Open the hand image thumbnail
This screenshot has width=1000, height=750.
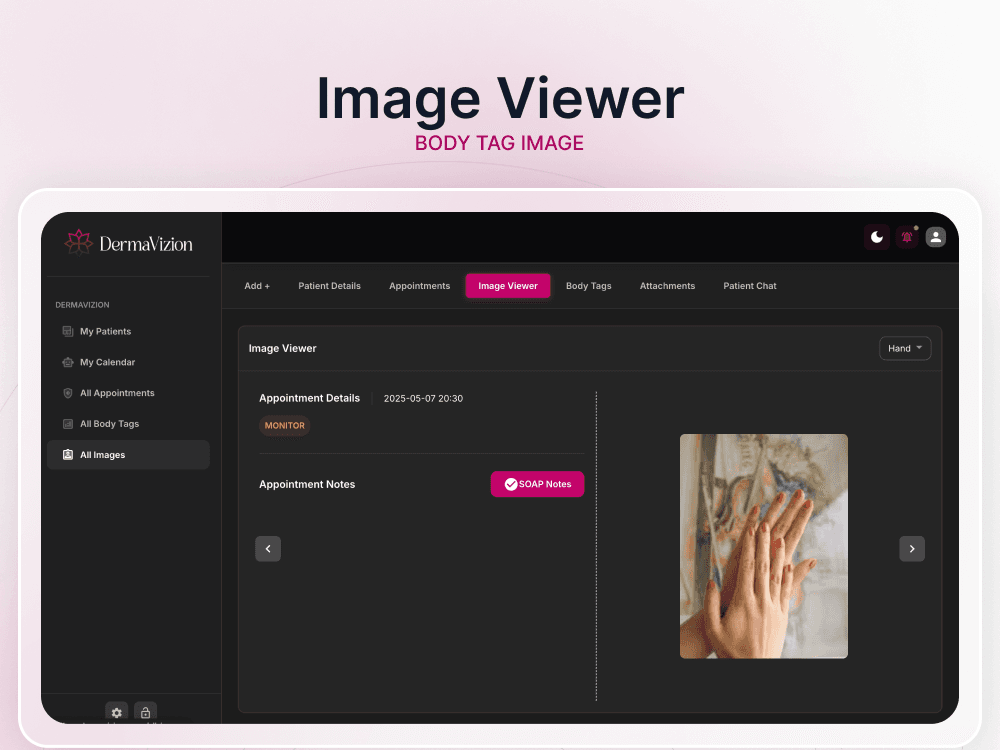(763, 546)
